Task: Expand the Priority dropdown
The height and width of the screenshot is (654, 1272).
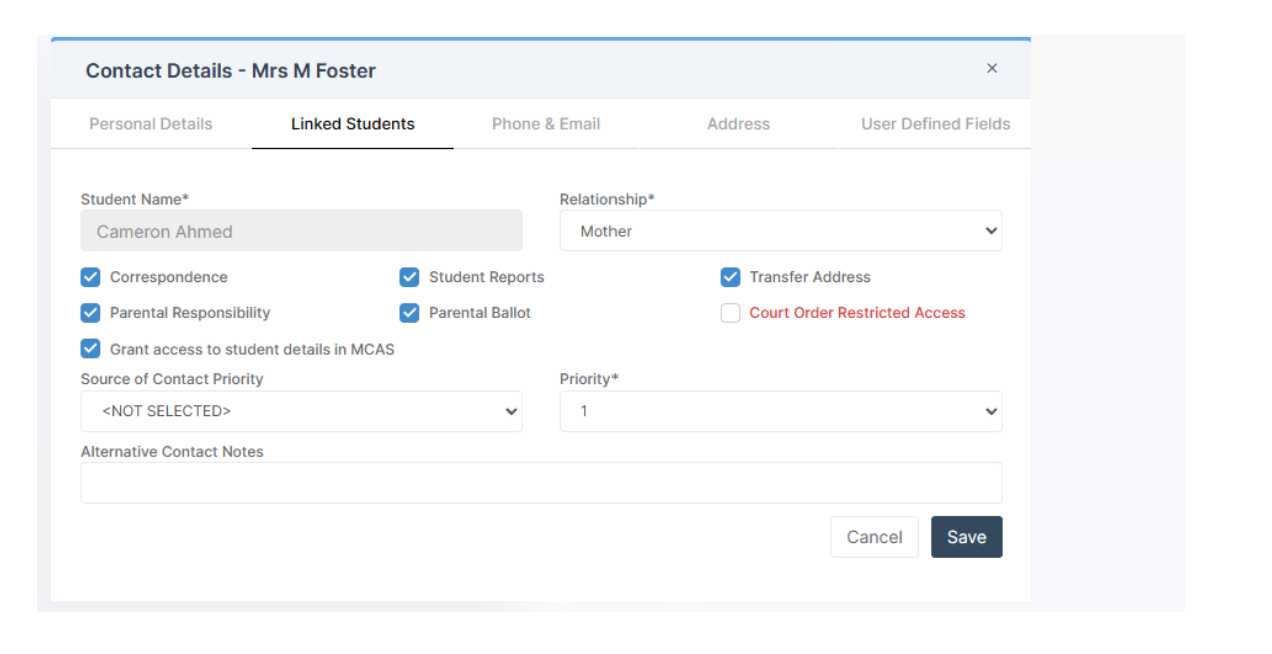Action: pyautogui.click(x=780, y=411)
